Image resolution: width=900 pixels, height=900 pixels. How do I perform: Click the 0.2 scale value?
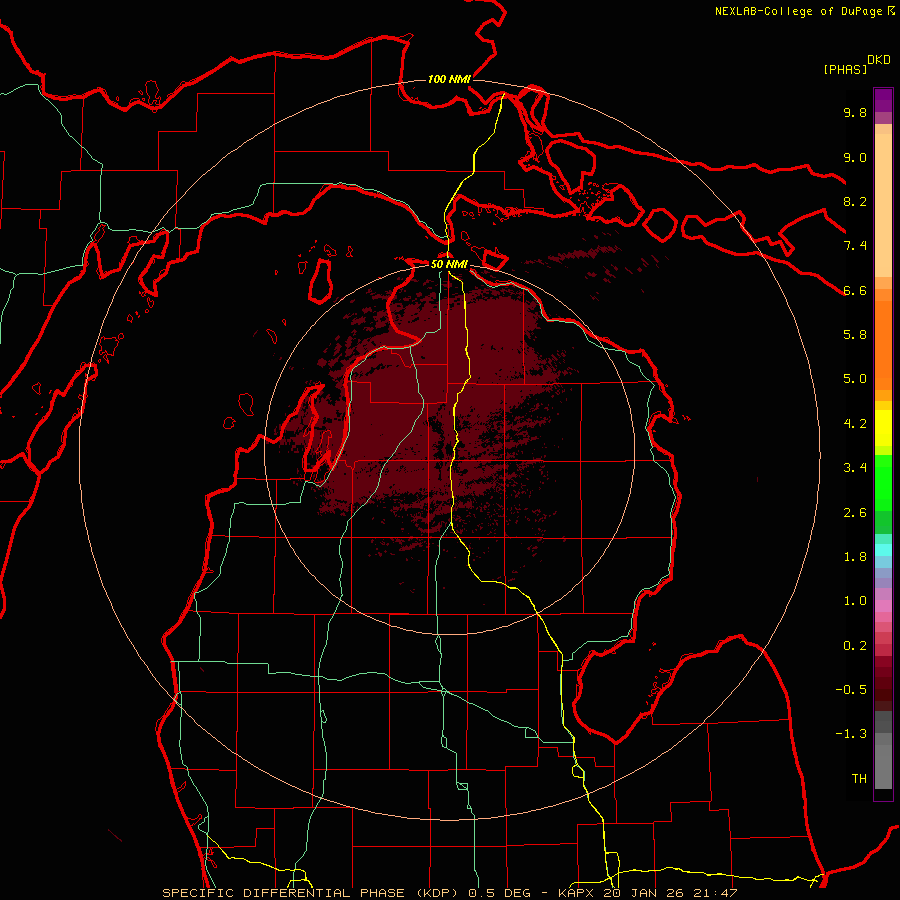click(855, 646)
